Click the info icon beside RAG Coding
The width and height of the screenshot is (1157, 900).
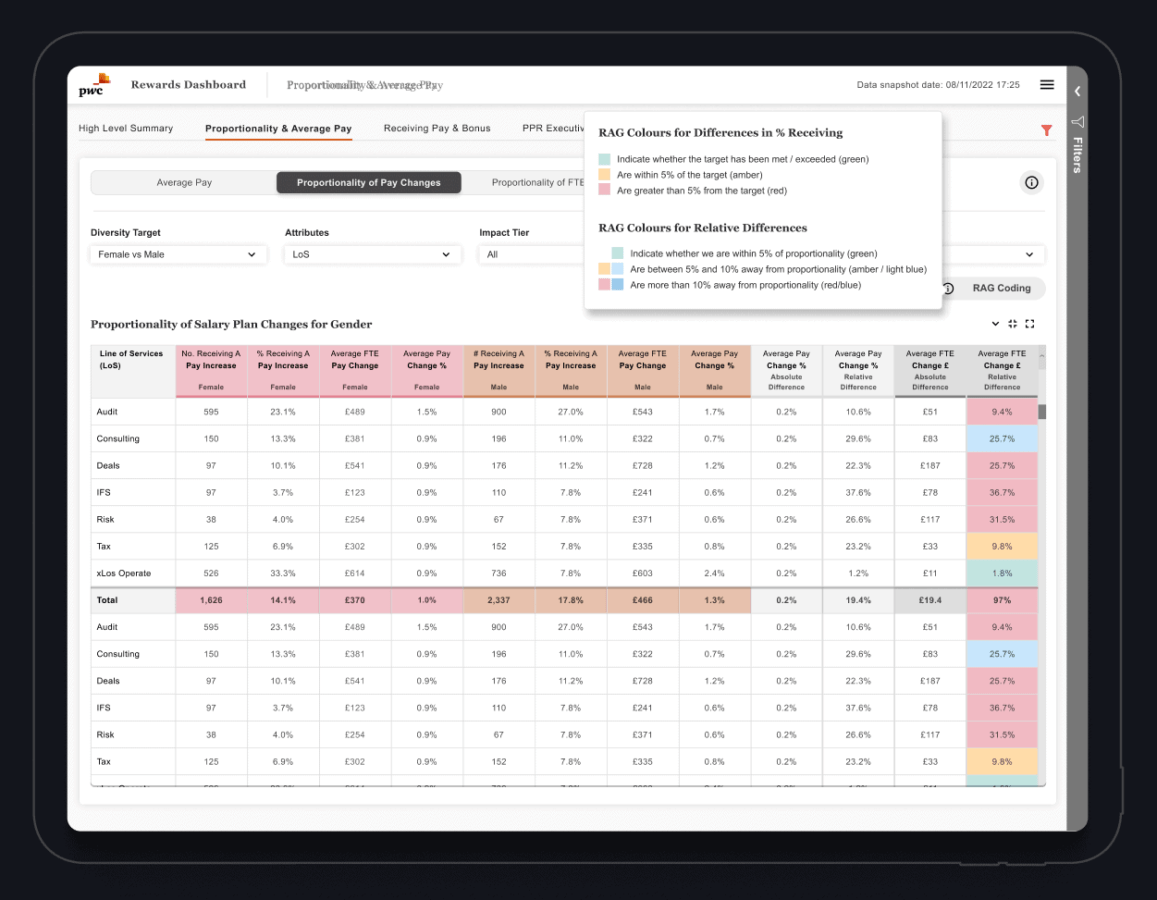[948, 288]
